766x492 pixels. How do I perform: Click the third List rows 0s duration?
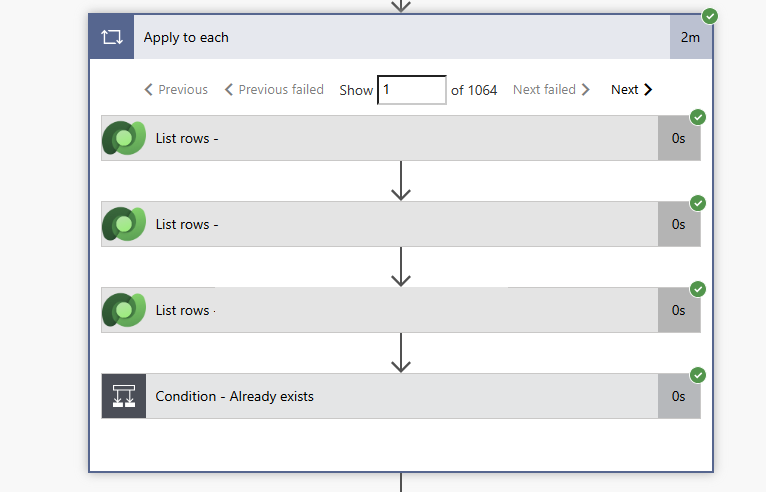[x=679, y=310]
